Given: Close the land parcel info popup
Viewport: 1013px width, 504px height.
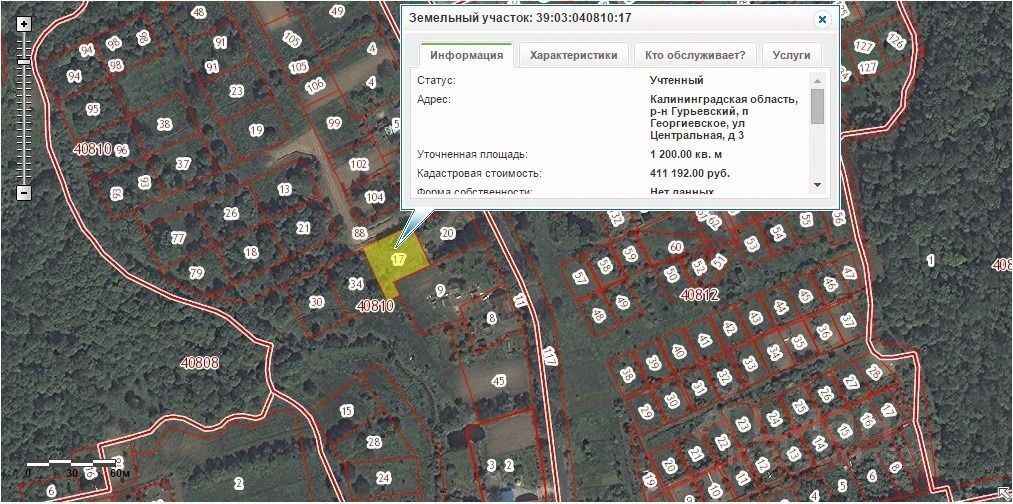Looking at the screenshot, I should point(822,19).
